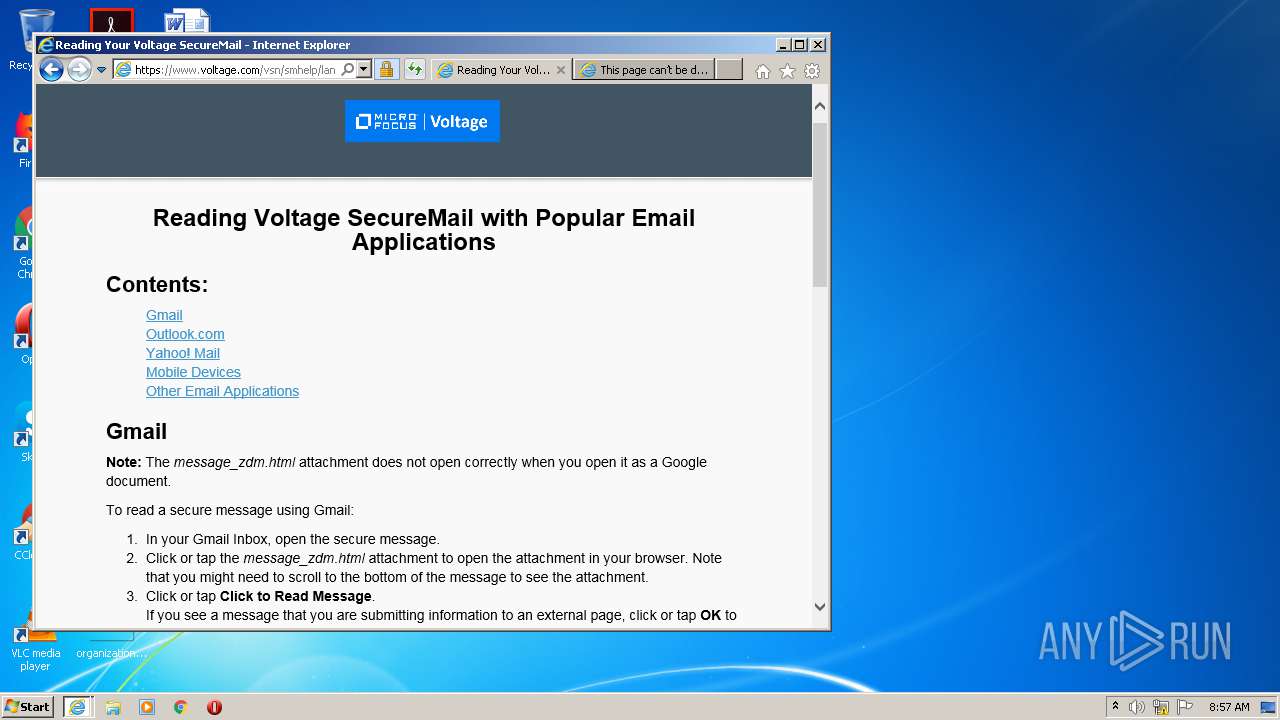Expand the address bar autocomplete dropdown

pyautogui.click(x=364, y=70)
